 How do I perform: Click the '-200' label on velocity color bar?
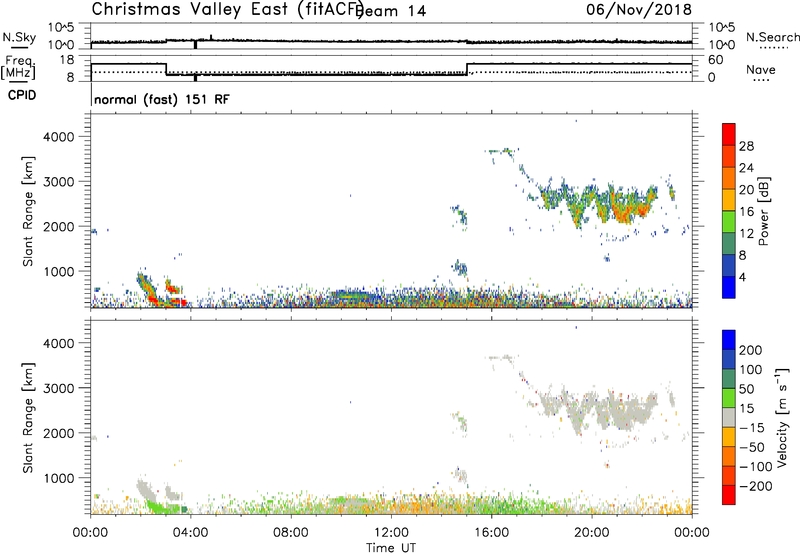click(756, 486)
